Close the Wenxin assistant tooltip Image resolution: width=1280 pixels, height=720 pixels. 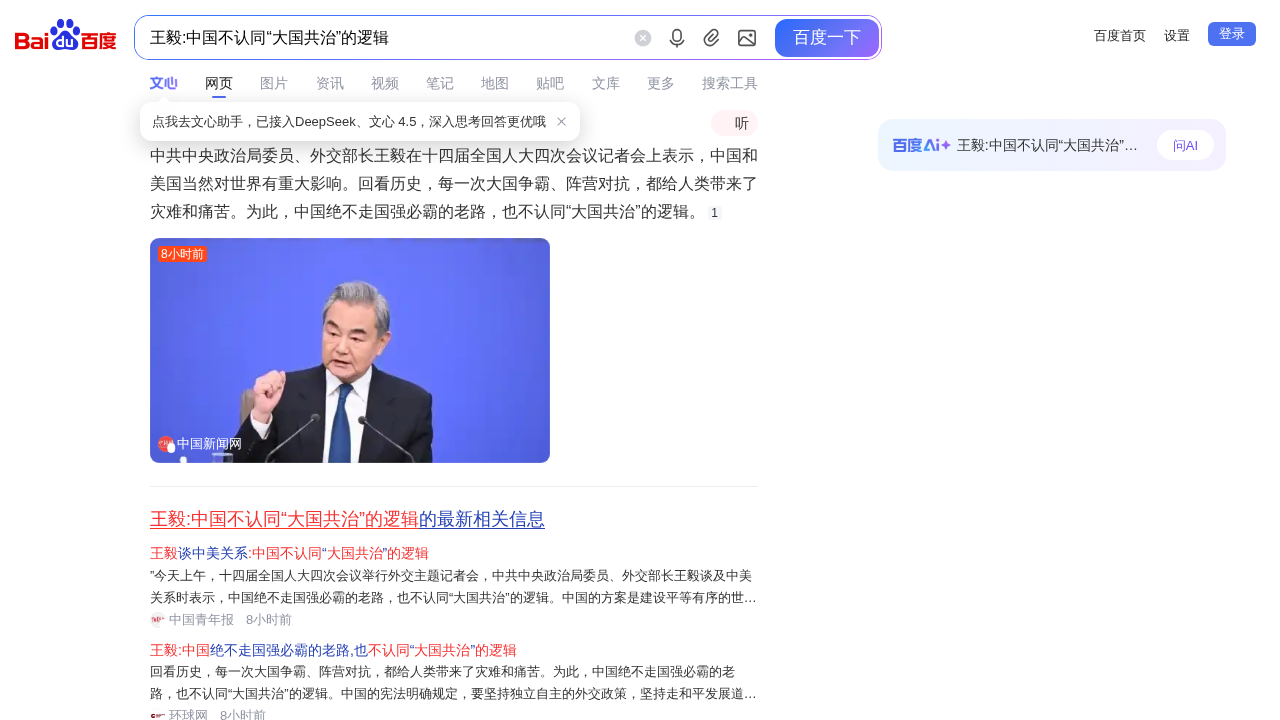coord(562,122)
